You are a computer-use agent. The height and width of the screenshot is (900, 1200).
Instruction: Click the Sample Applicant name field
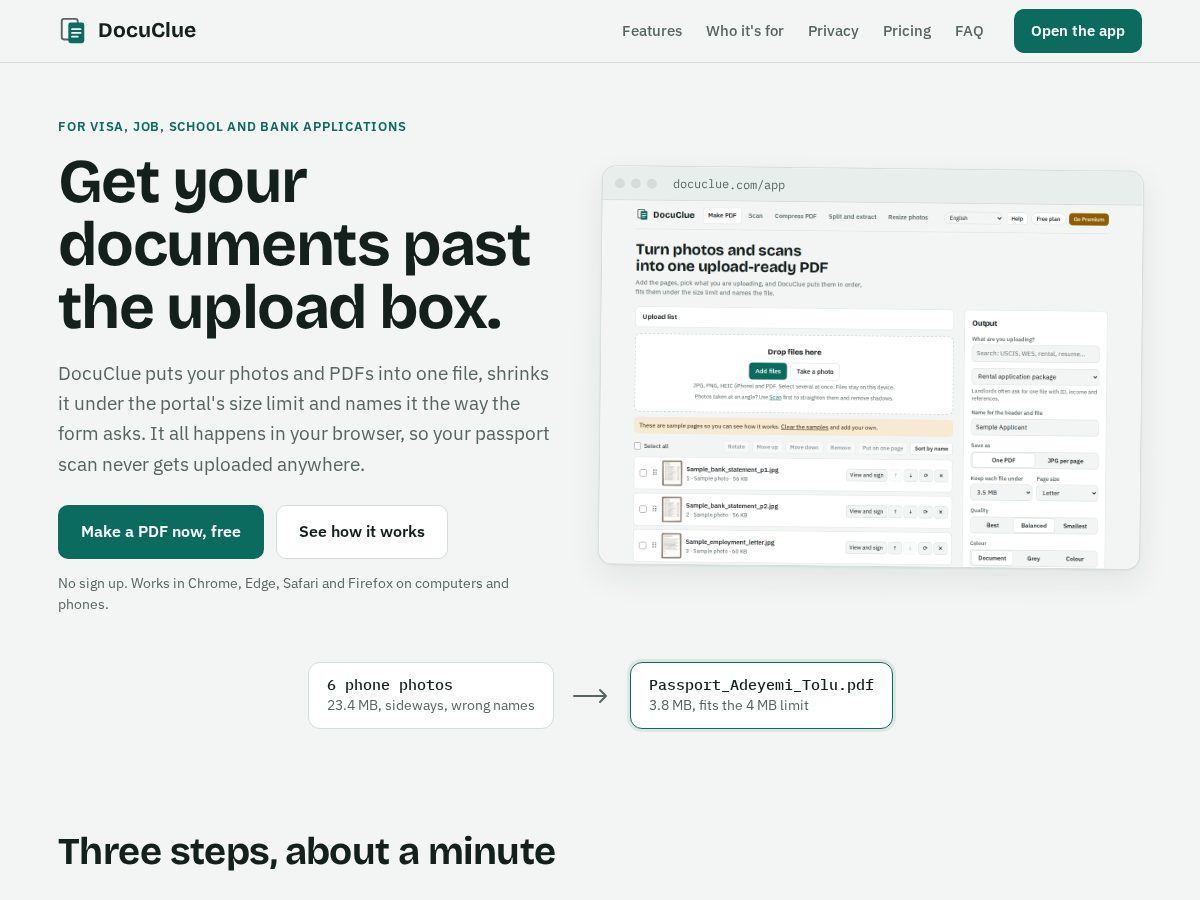point(1035,428)
